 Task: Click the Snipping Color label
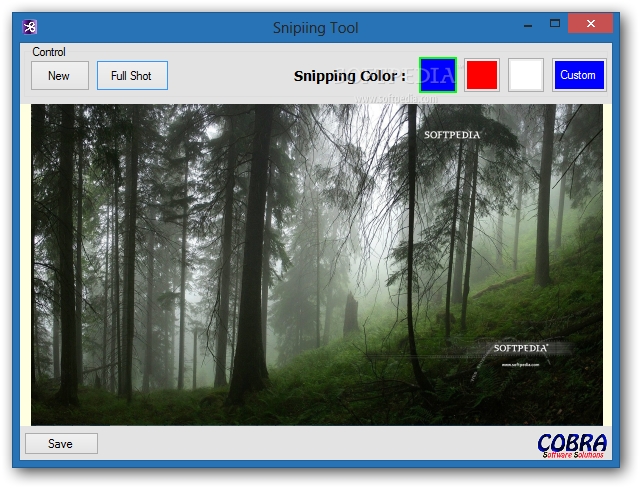[x=349, y=76]
